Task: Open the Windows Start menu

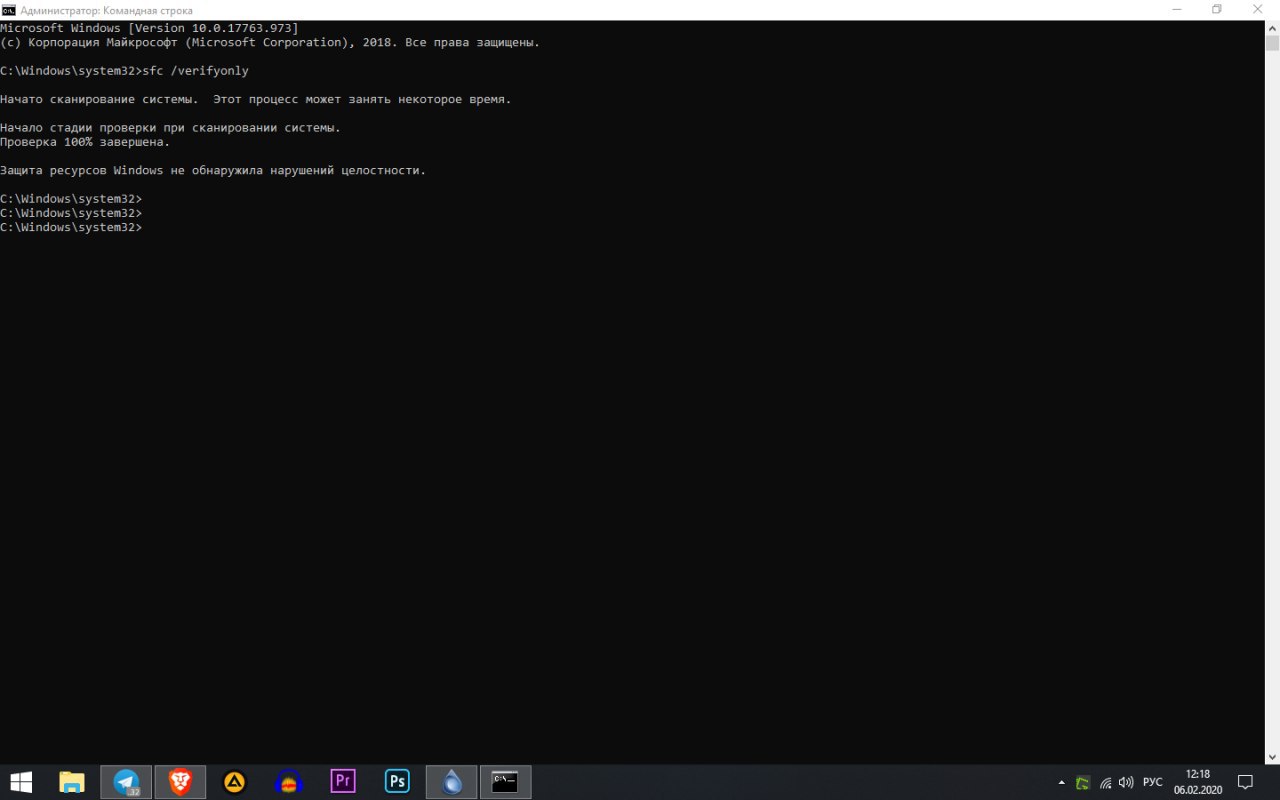Action: pyautogui.click(x=20, y=782)
